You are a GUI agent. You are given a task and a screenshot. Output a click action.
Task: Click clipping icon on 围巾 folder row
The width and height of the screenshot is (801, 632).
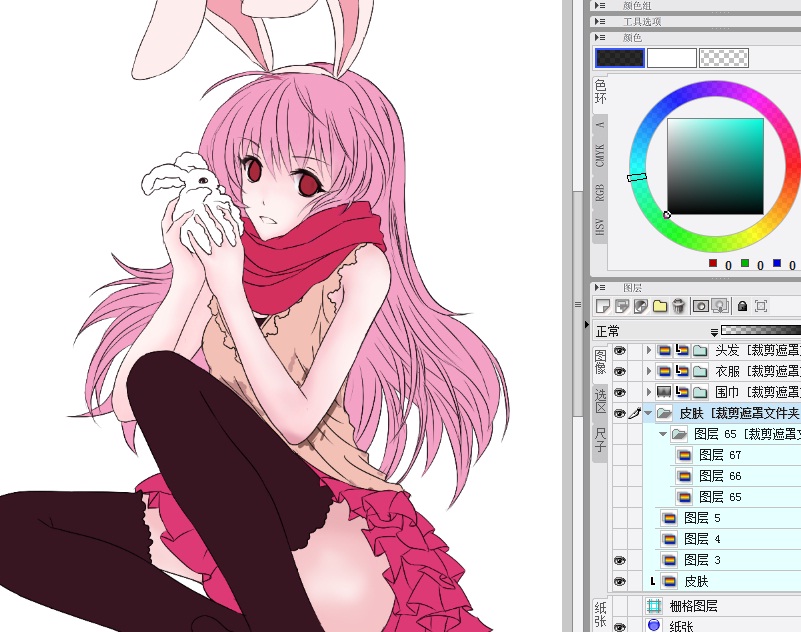click(x=681, y=392)
